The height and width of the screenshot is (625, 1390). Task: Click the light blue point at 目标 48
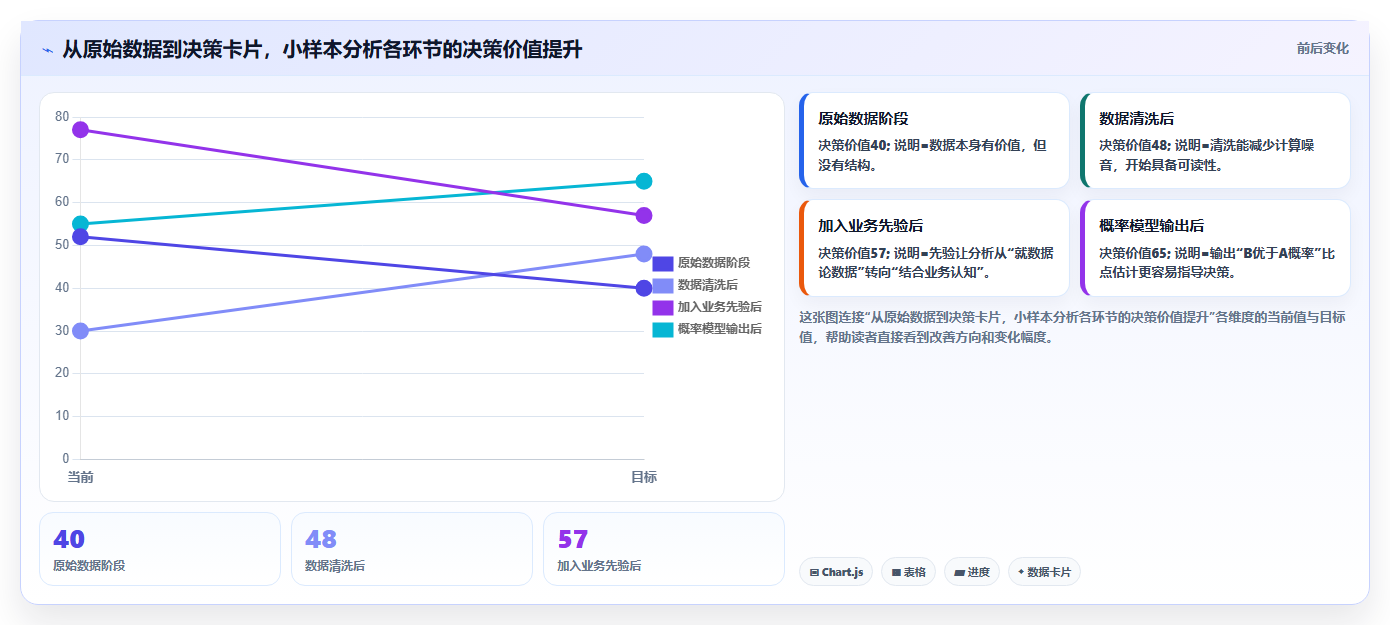[644, 254]
